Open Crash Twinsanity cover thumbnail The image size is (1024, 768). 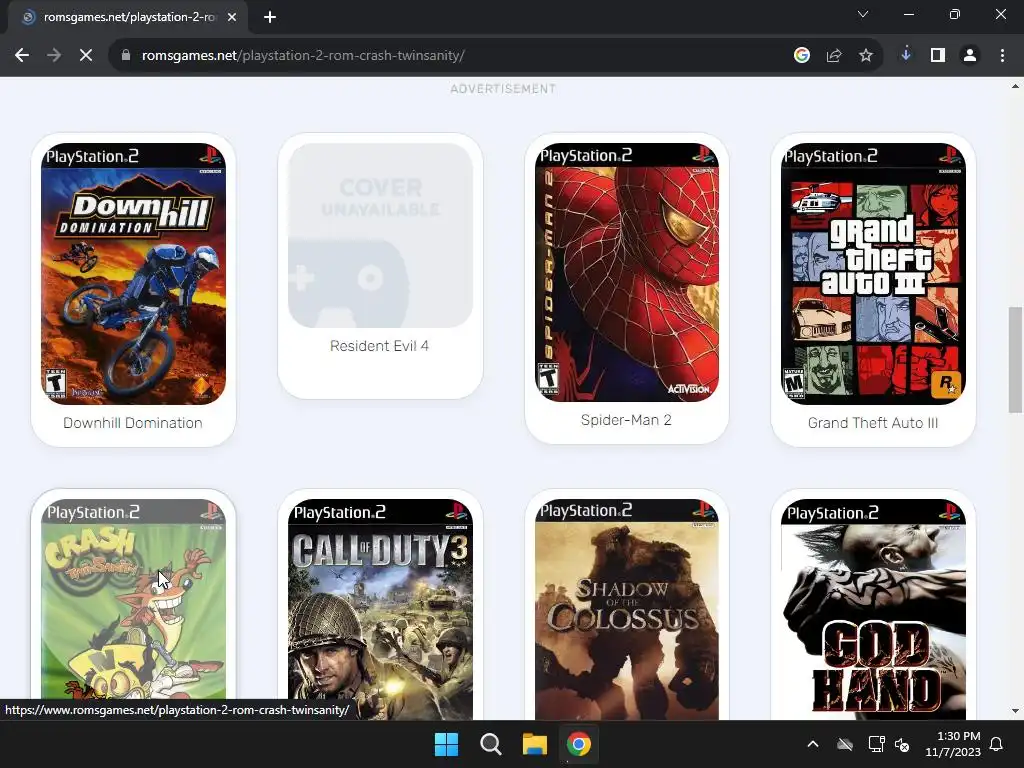point(133,609)
